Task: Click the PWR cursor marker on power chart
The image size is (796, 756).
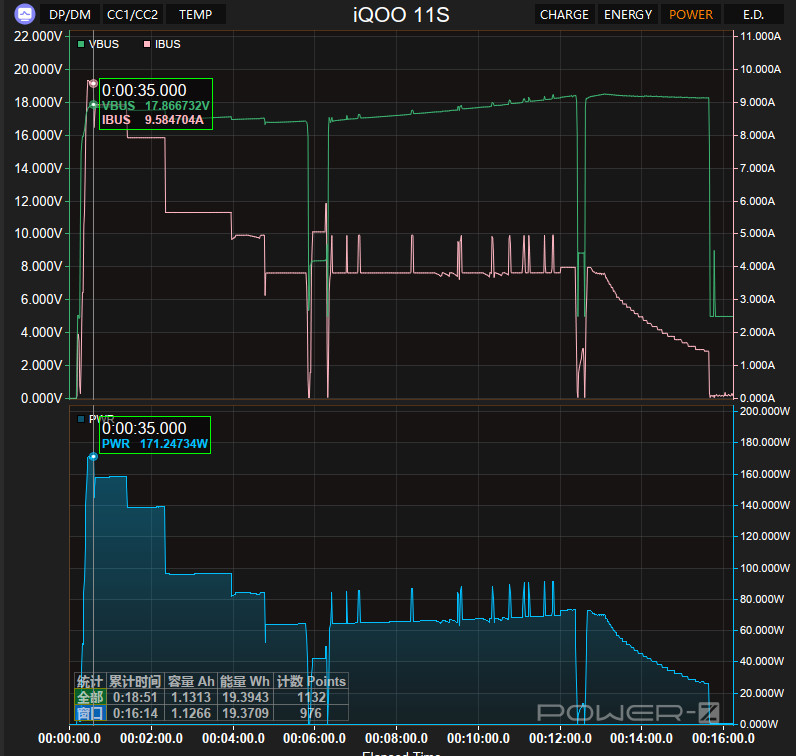Action: tap(93, 457)
